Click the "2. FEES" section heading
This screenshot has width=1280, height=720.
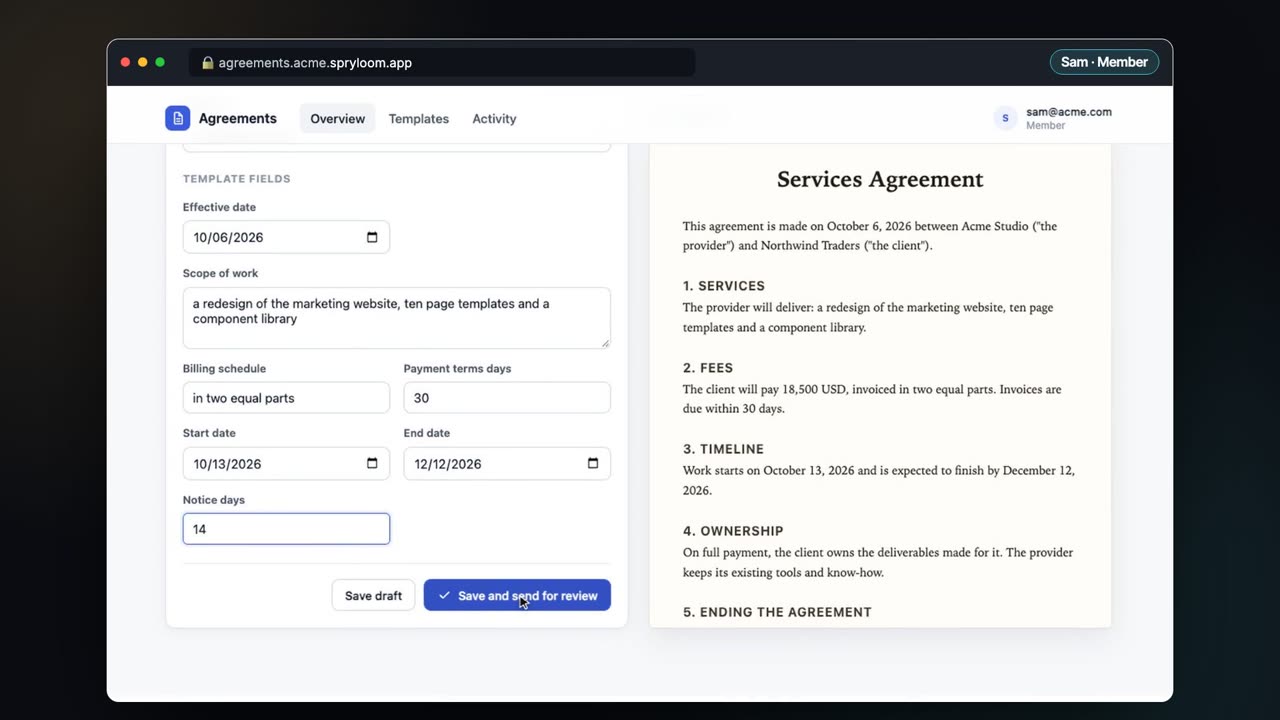coord(708,368)
